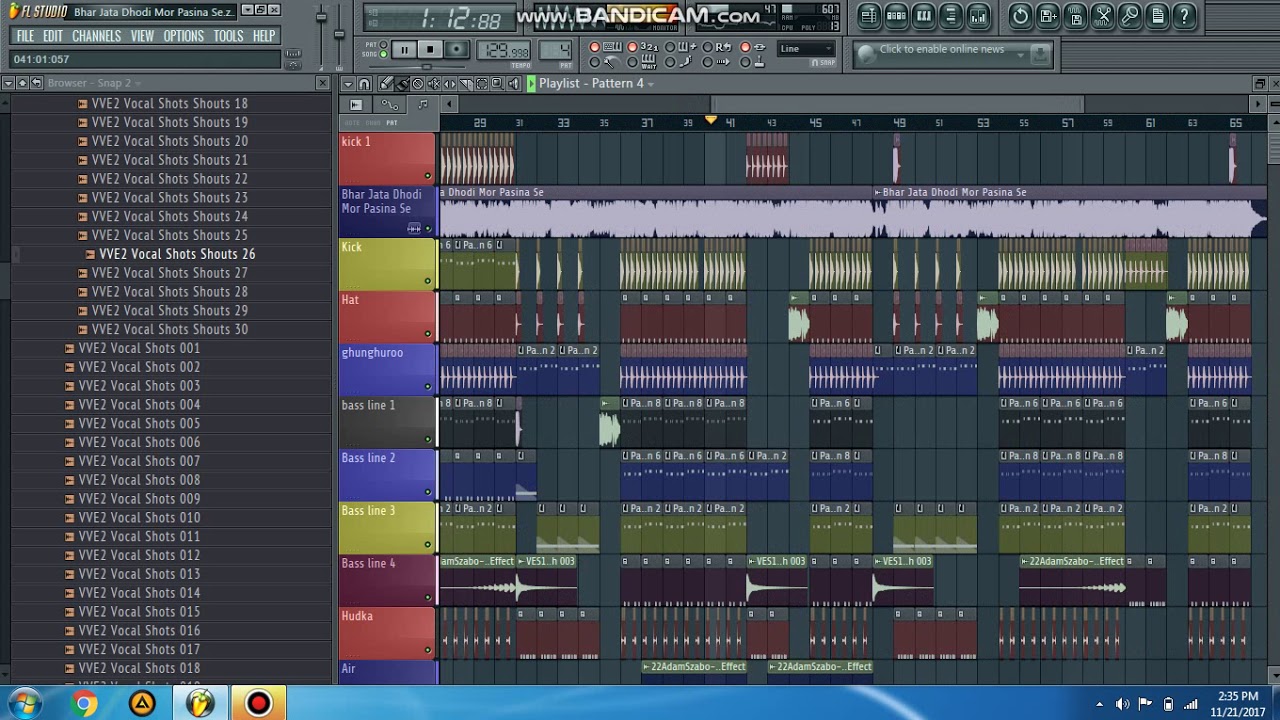This screenshot has height=720, width=1280.
Task: Open the audio editor scissors icon
Action: click(1103, 16)
